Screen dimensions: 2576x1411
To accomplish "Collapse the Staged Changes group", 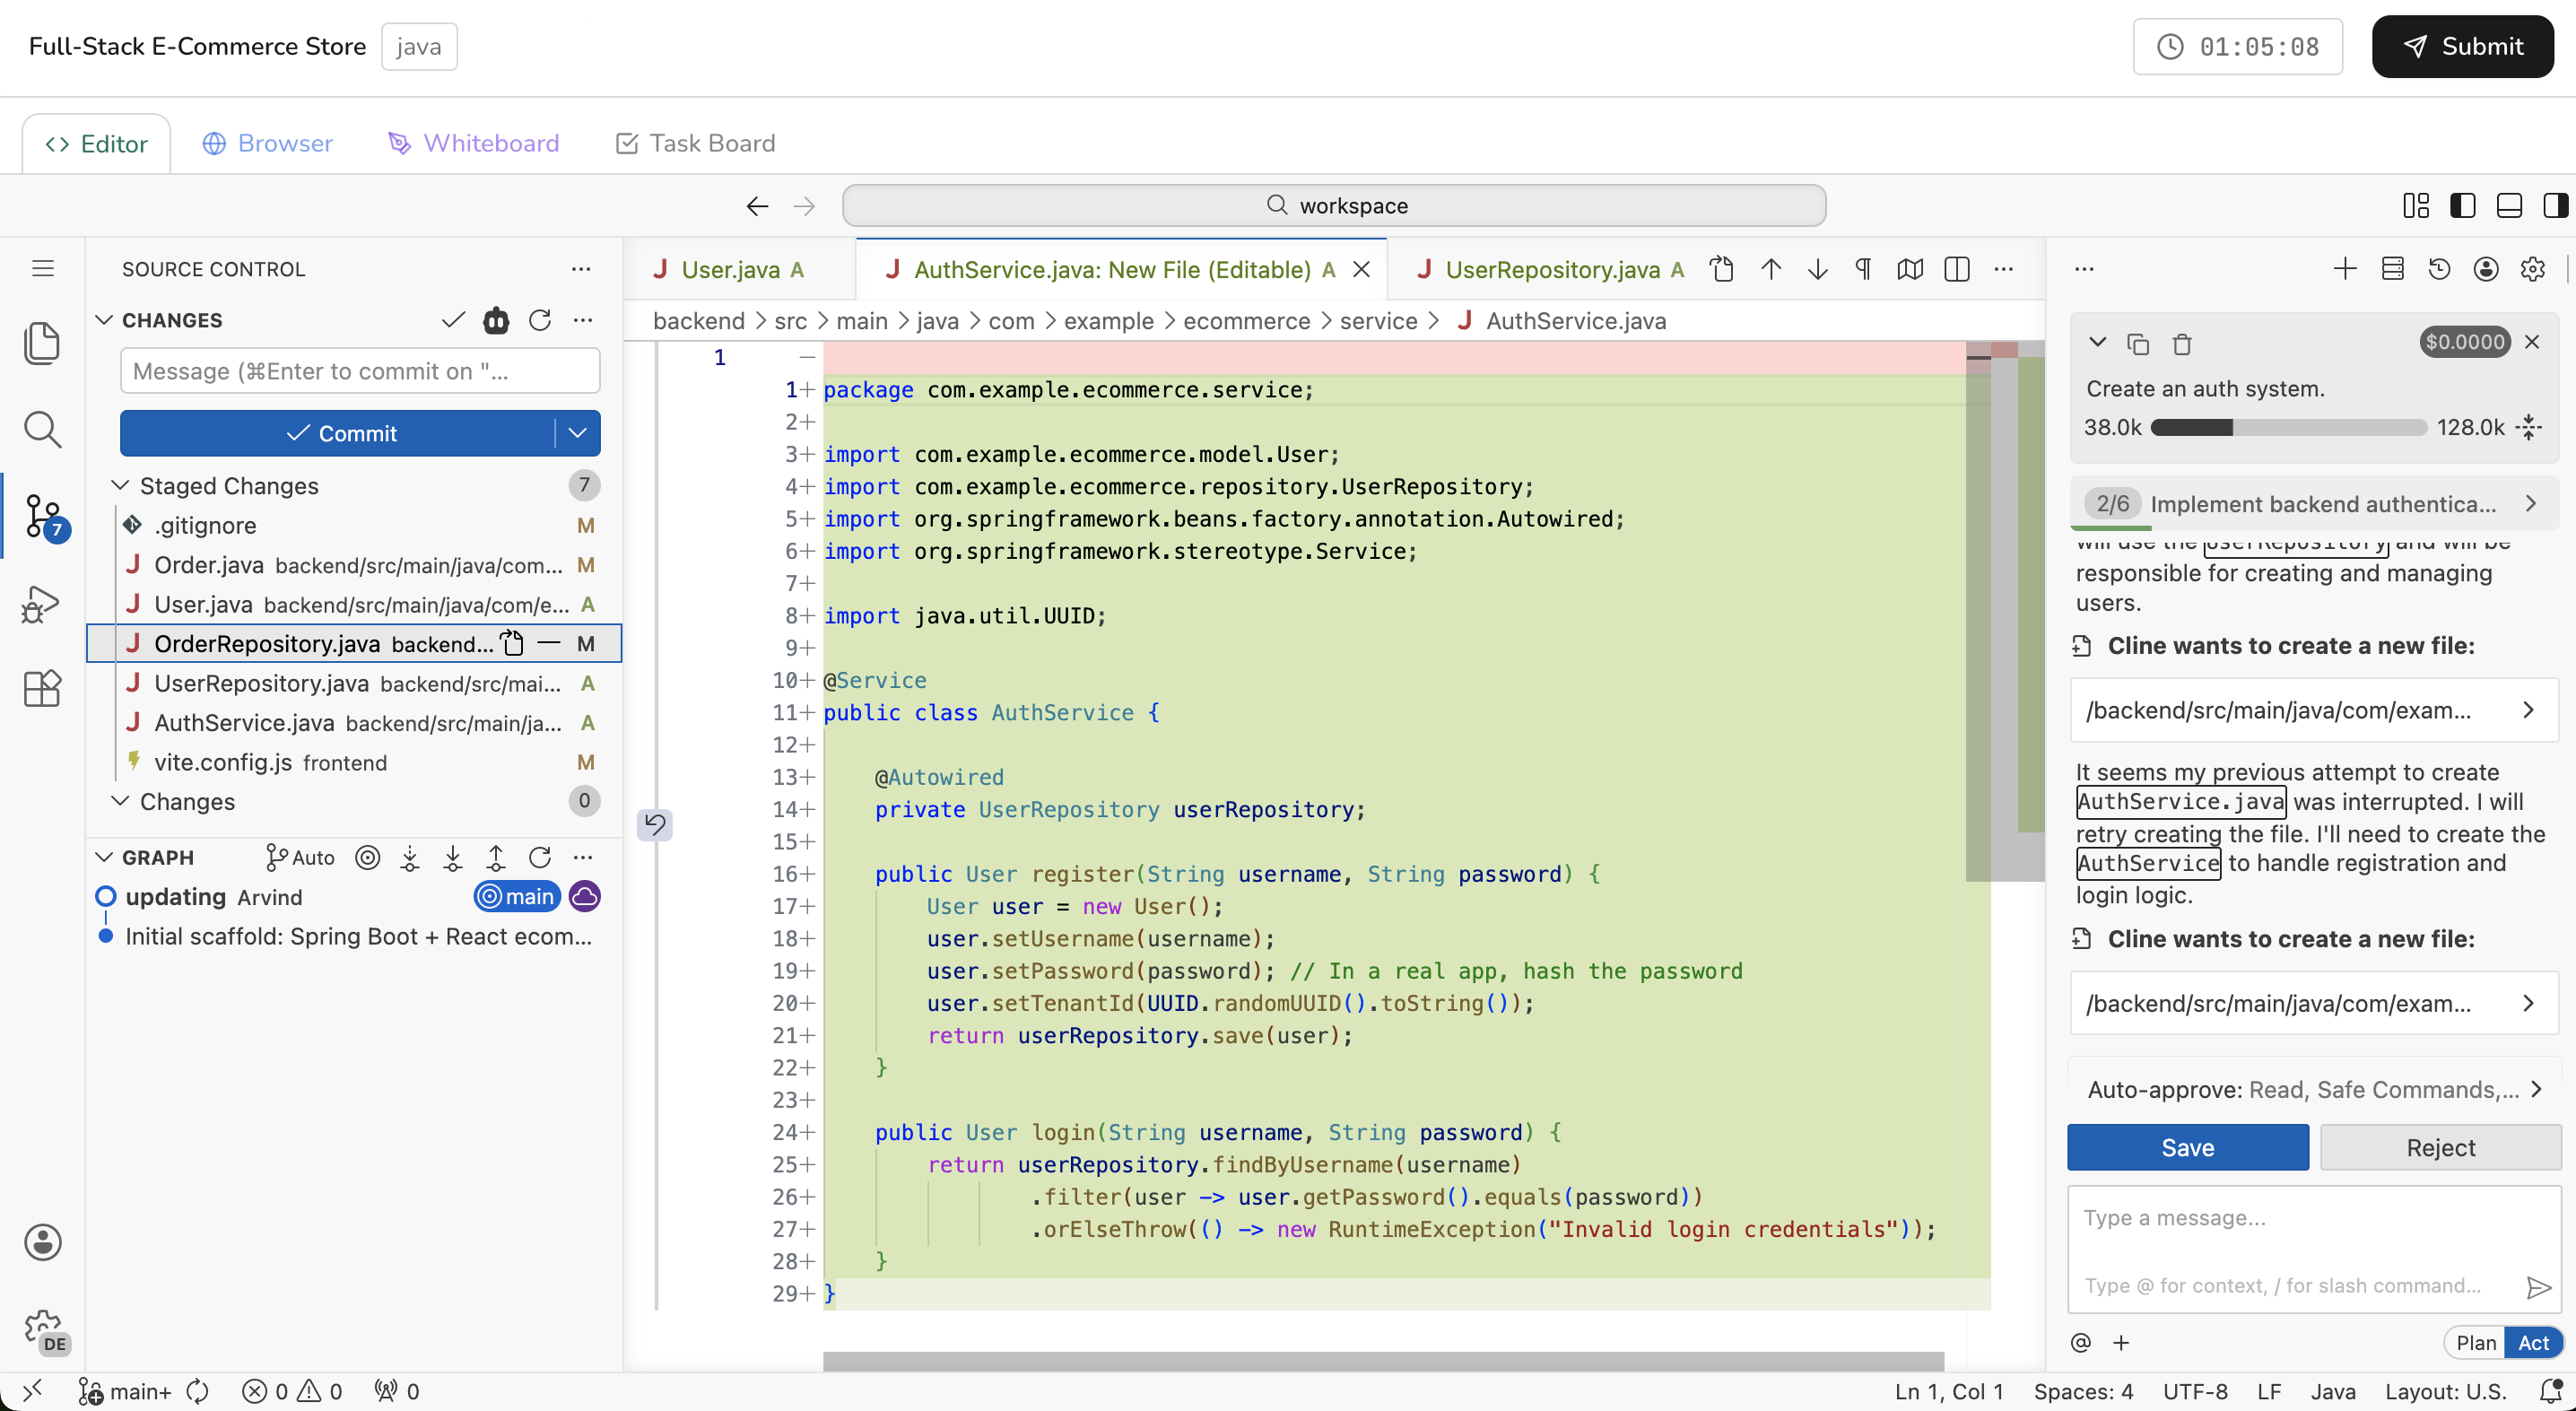I will click(x=120, y=485).
